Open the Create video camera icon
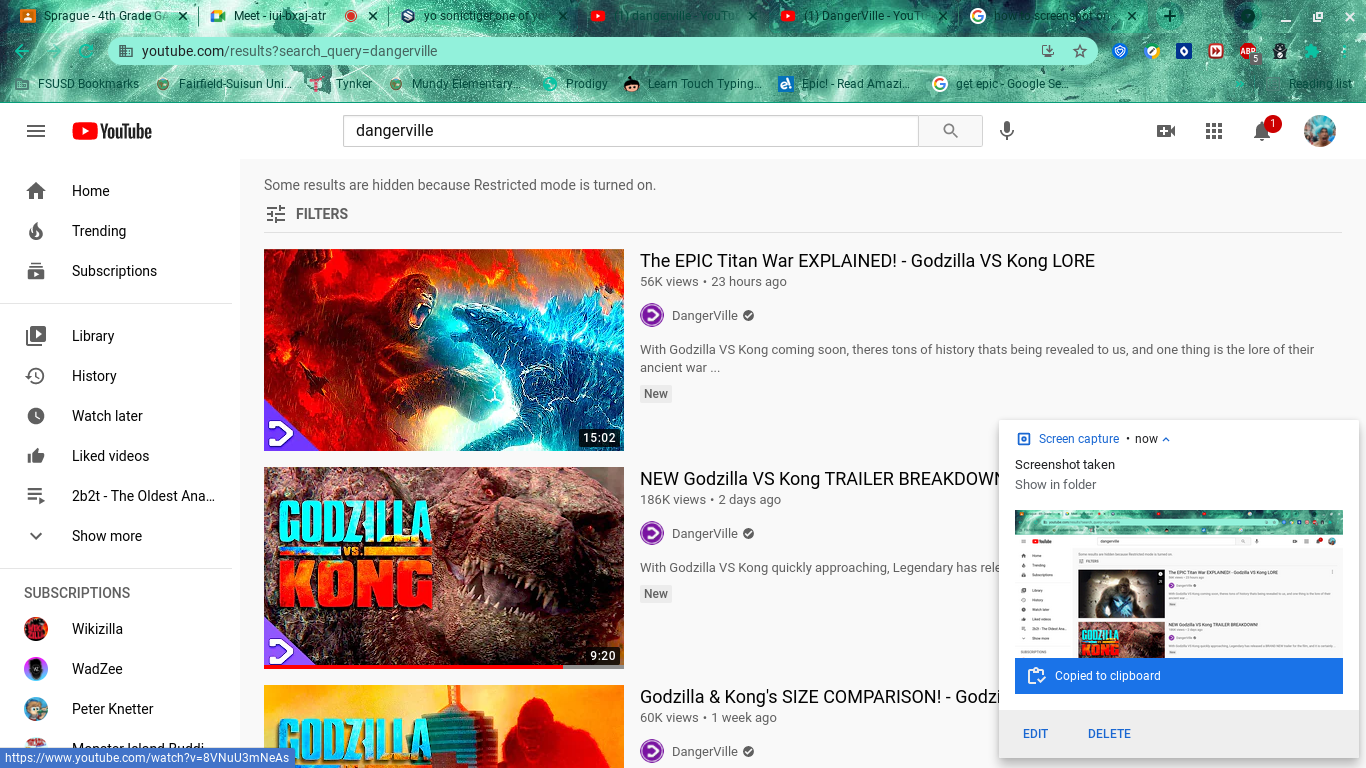1366x768 pixels. coord(1166,131)
